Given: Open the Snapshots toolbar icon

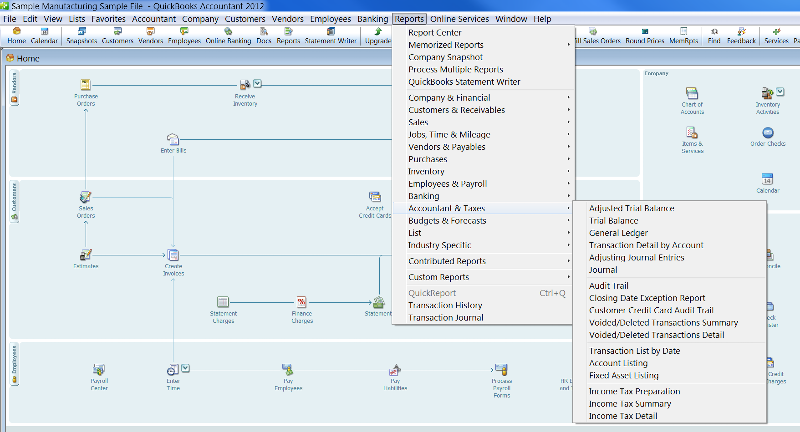Looking at the screenshot, I should click(82, 36).
